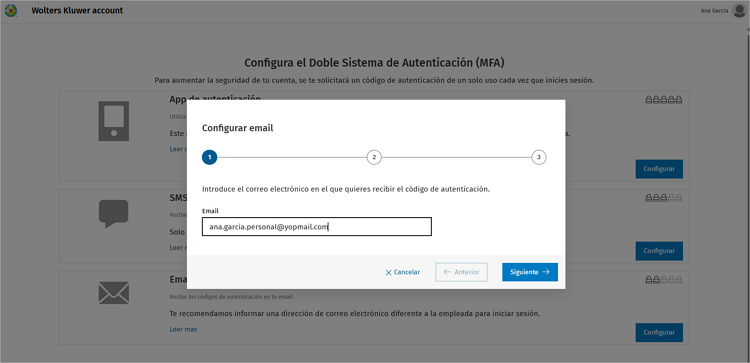Click the Introduce el correo electrónico instruction
Viewport: 750px width, 363px height.
tap(346, 189)
